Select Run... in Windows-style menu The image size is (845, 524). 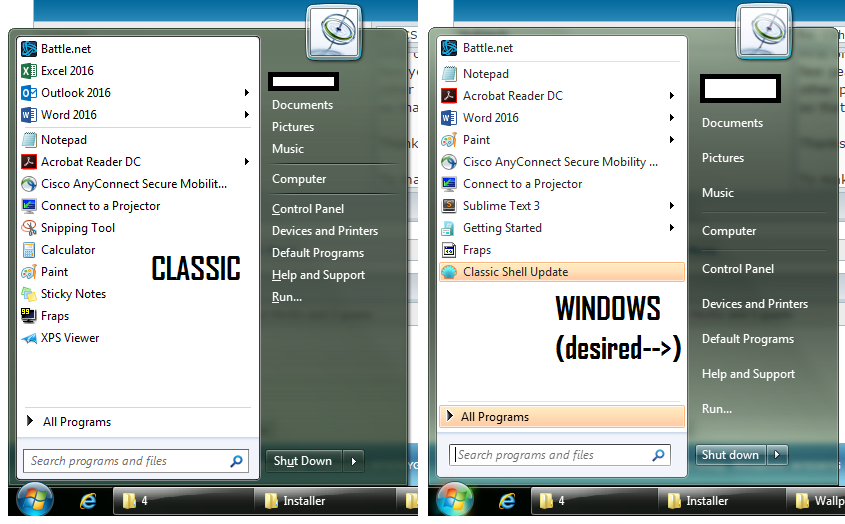[717, 409]
